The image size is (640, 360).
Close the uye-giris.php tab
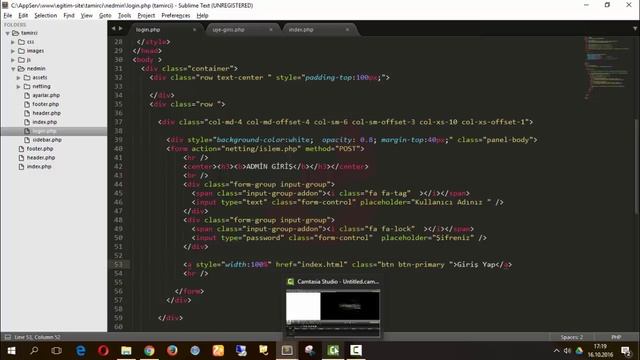[x=271, y=29]
